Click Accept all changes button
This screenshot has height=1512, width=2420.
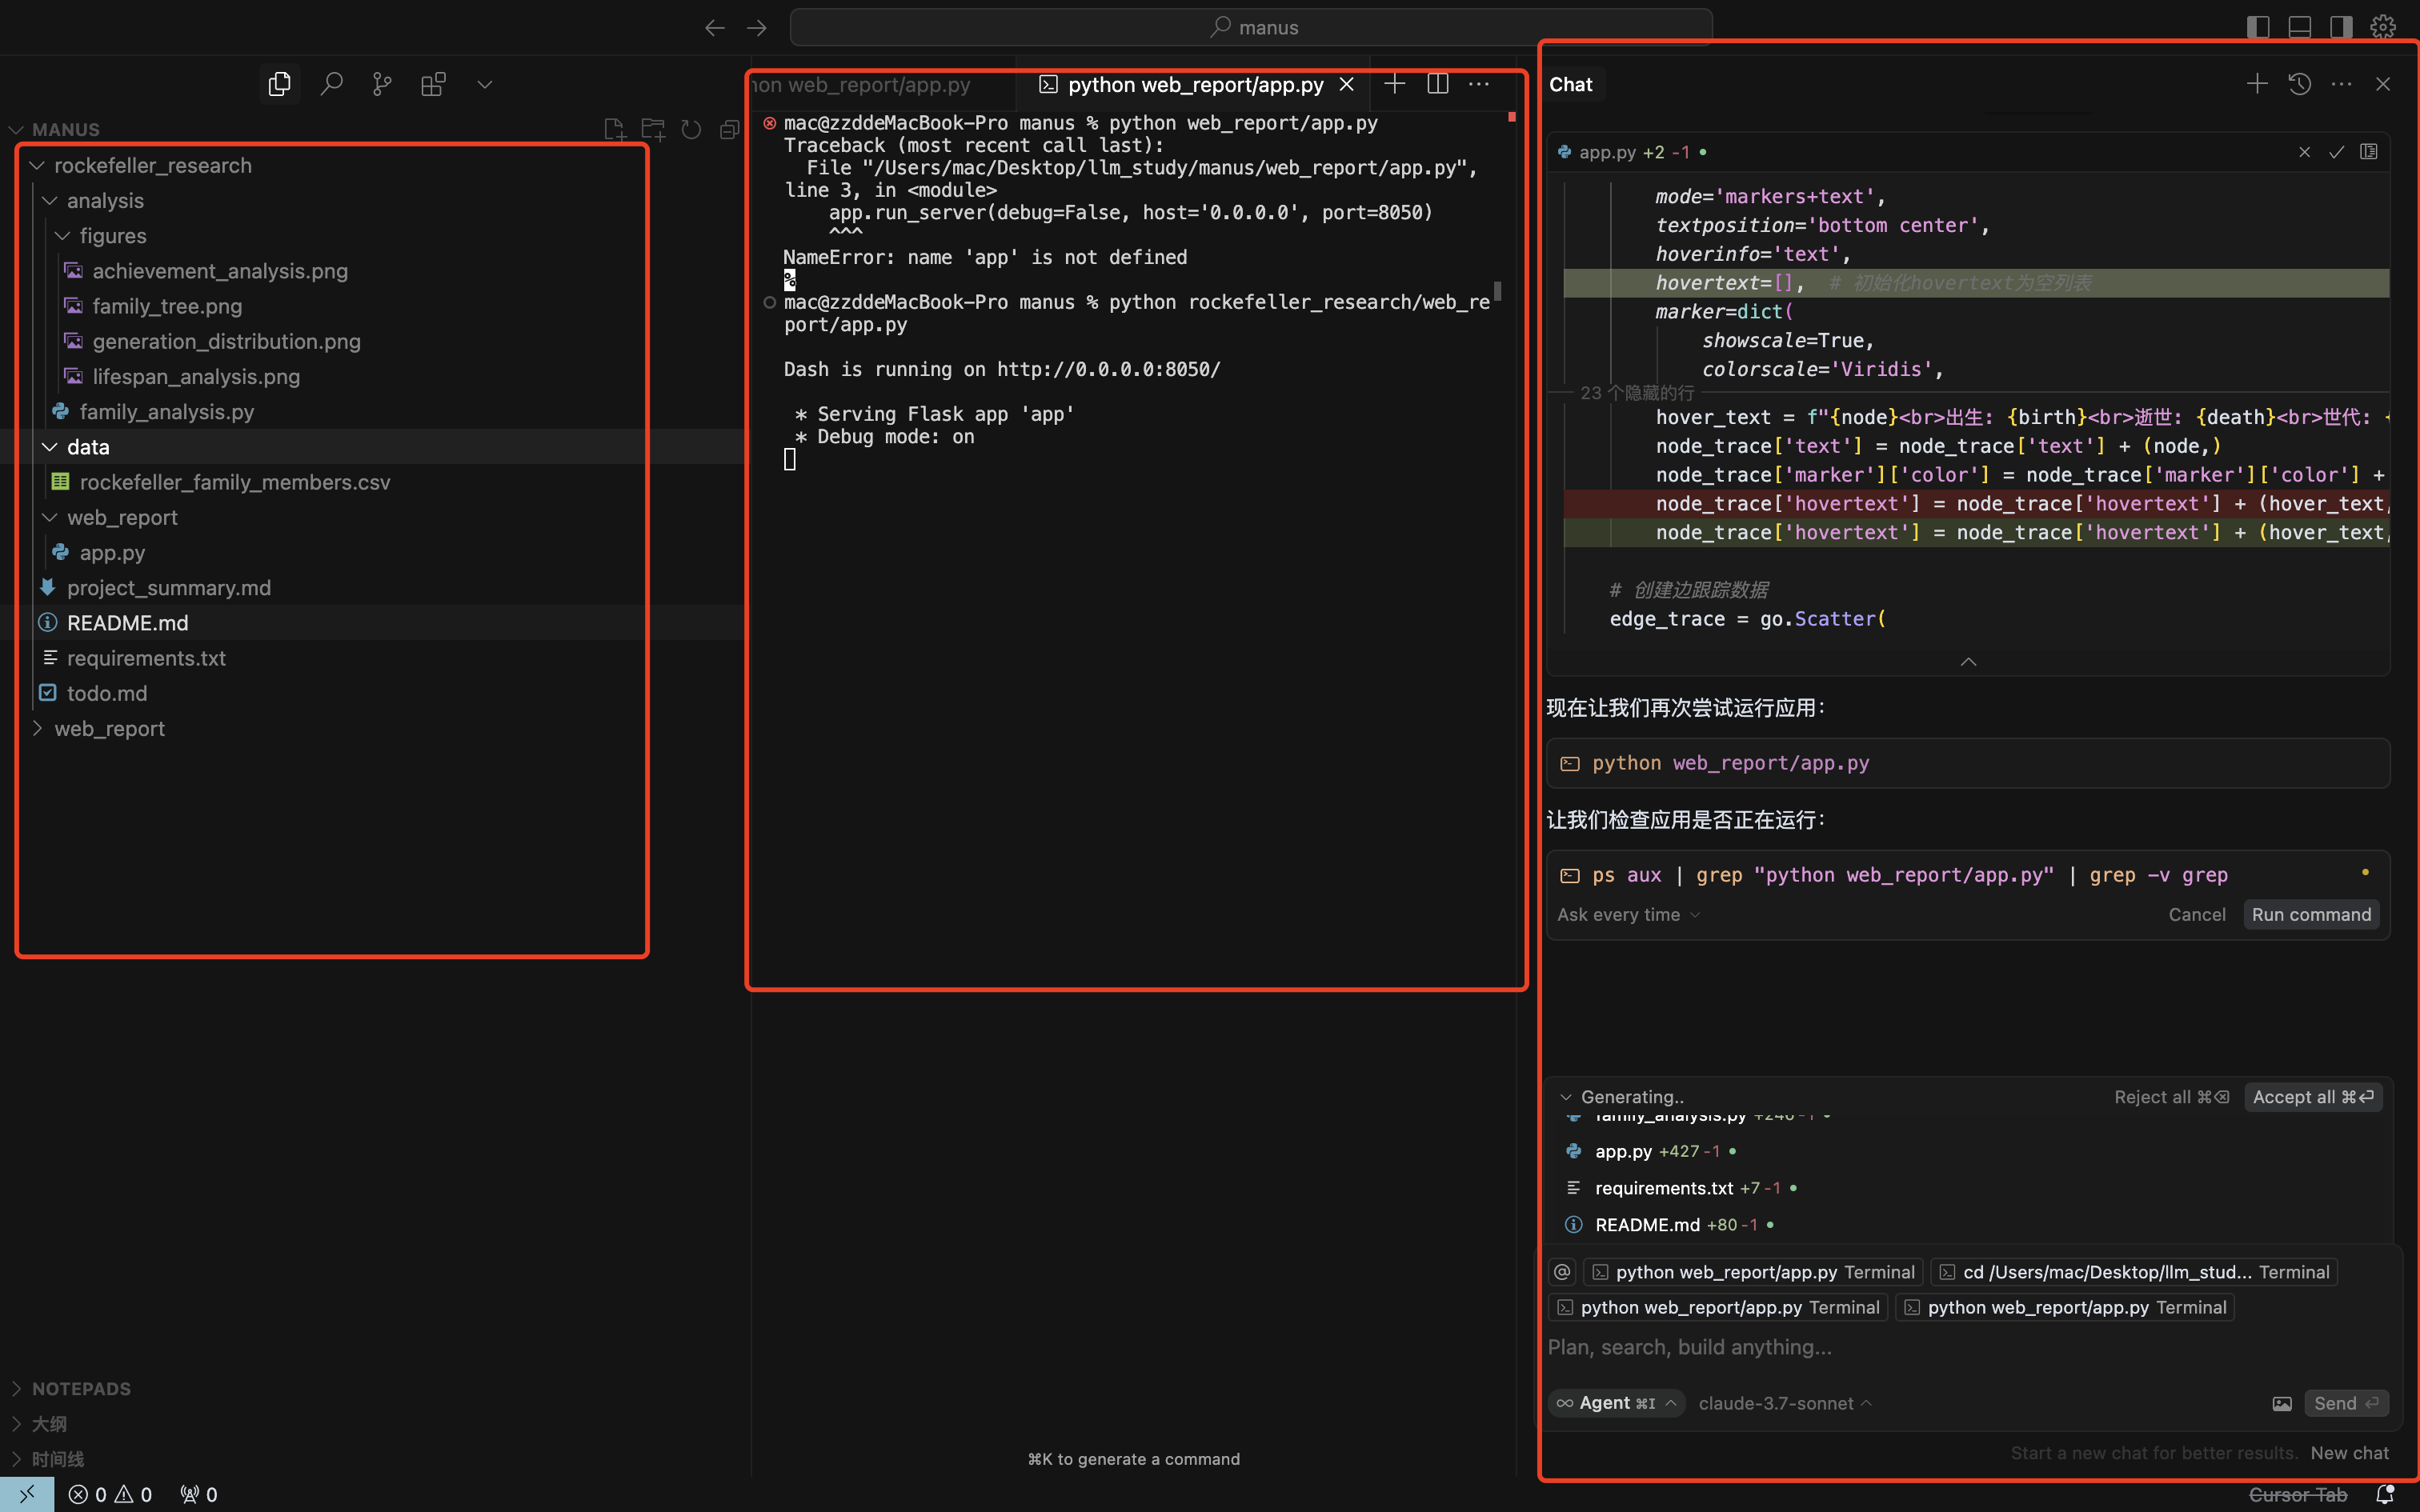tap(2312, 1097)
